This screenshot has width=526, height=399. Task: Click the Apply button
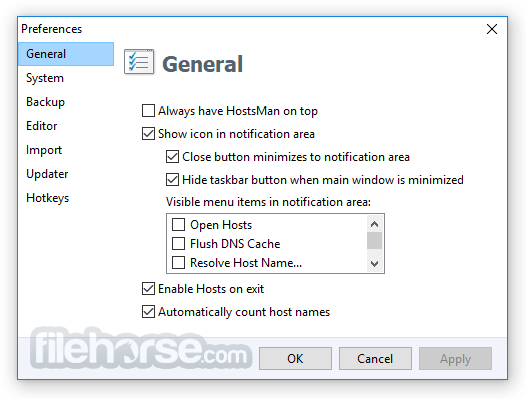tap(455, 359)
